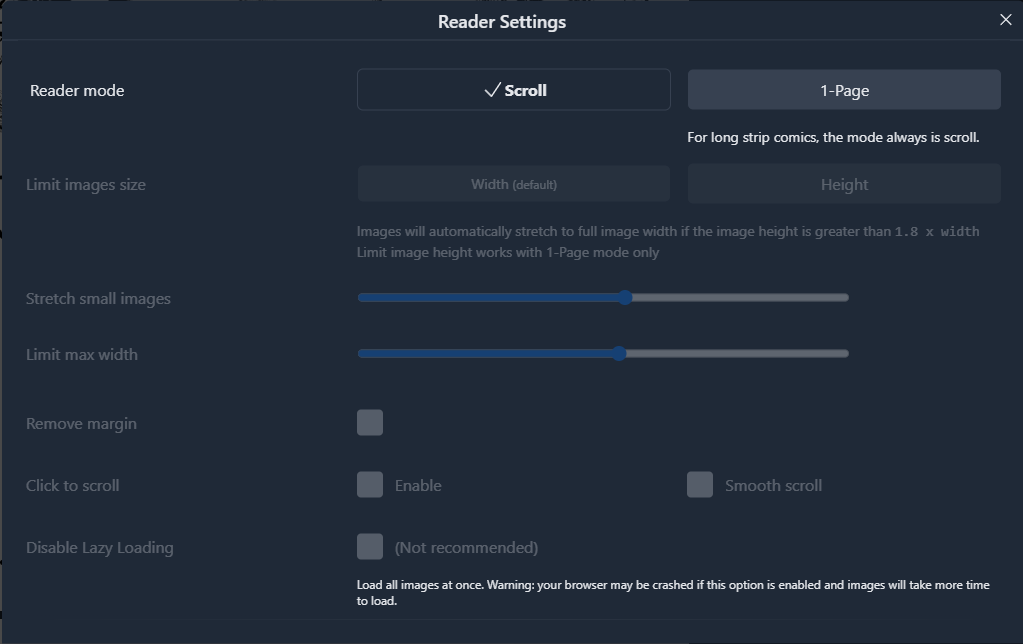
Task: Close the Reader Settings dialog
Action: tap(1005, 20)
